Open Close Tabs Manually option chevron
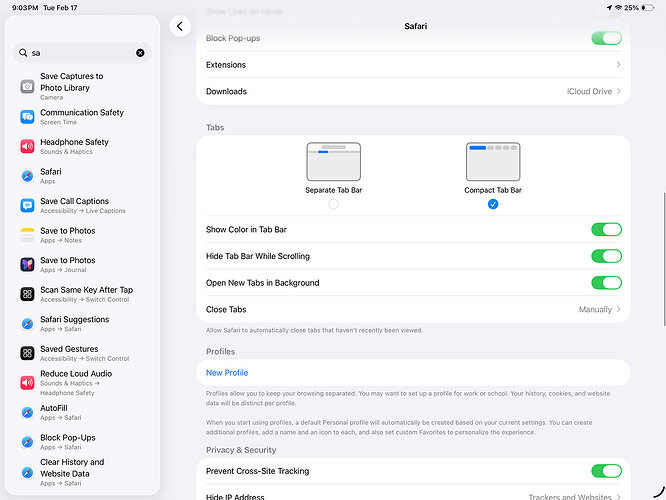This screenshot has width=666, height=500. (x=618, y=309)
